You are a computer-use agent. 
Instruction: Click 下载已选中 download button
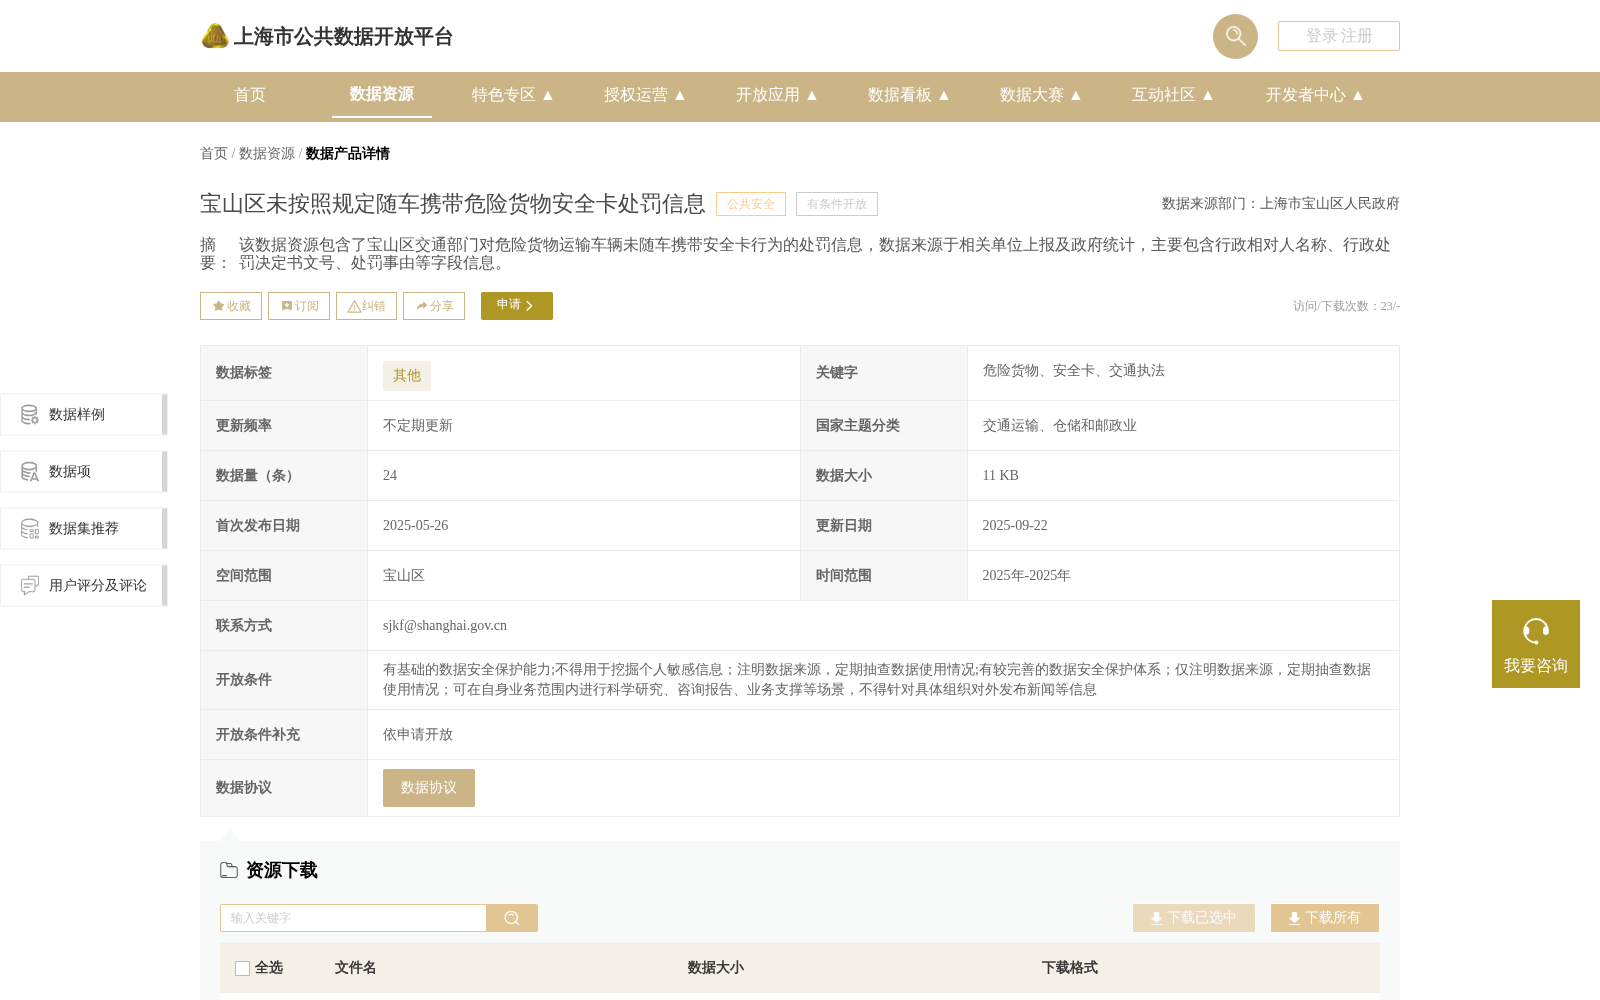click(1194, 918)
